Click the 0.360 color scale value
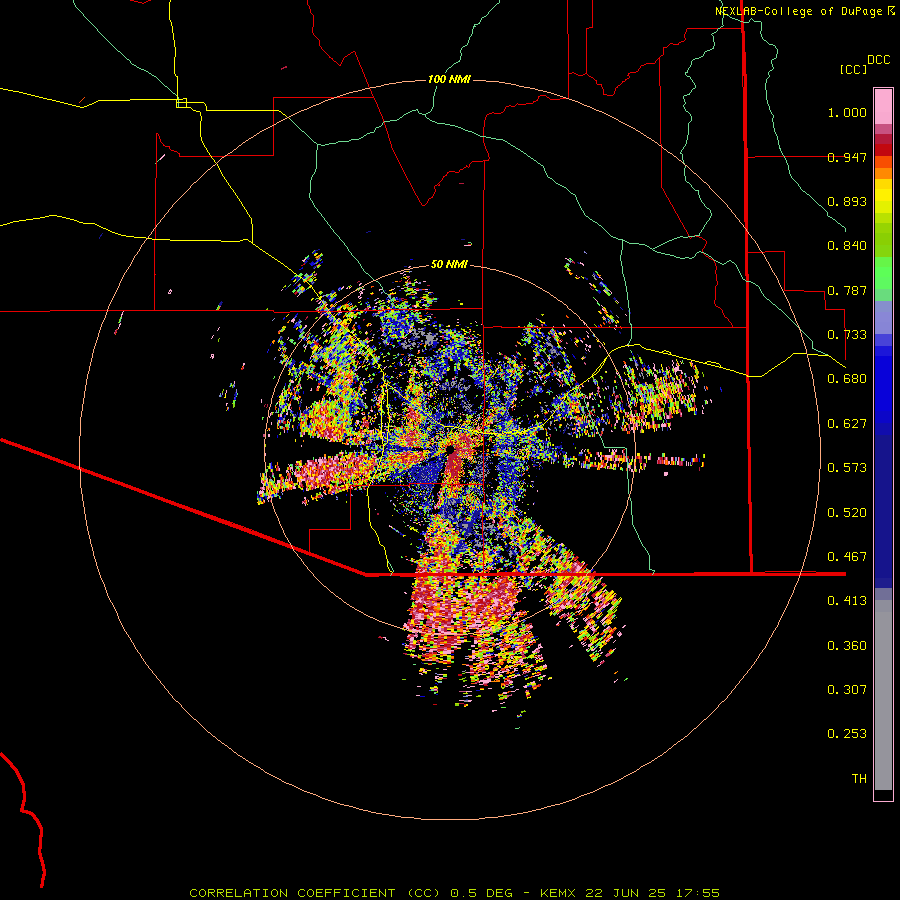The height and width of the screenshot is (900, 900). (847, 646)
